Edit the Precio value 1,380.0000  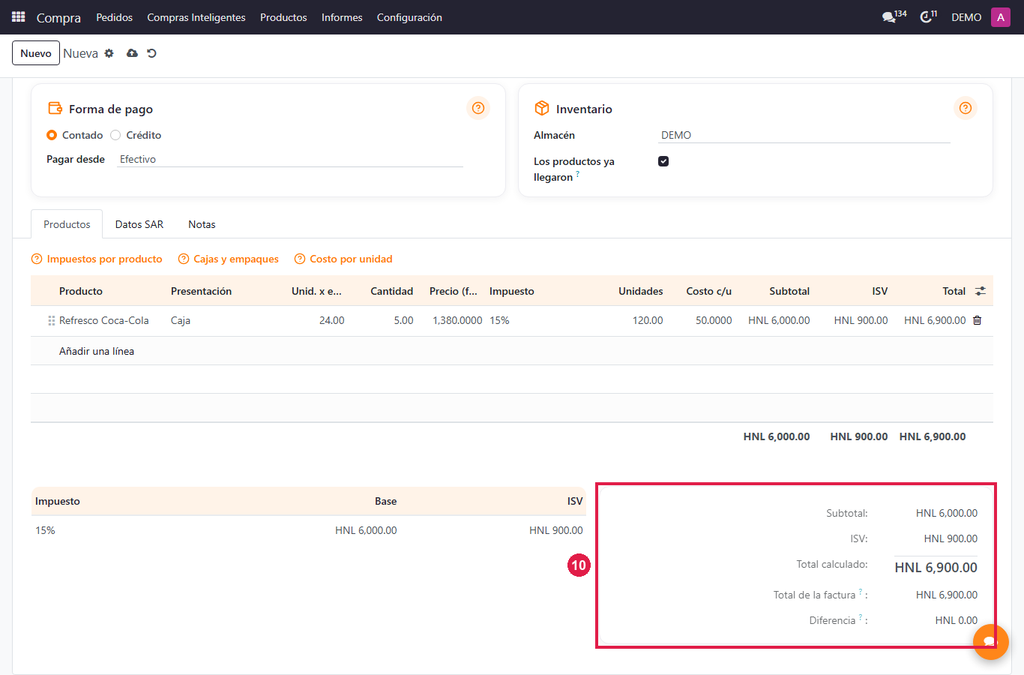457,321
